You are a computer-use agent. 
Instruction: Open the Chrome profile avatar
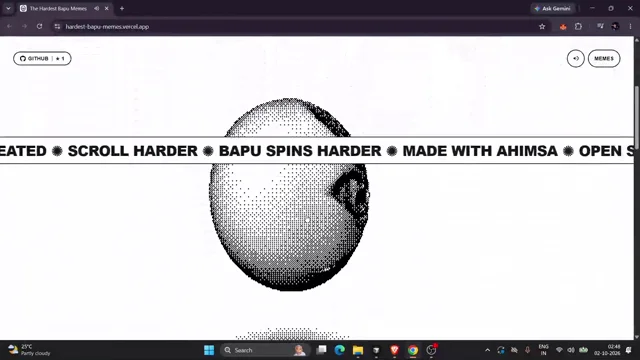point(615,27)
